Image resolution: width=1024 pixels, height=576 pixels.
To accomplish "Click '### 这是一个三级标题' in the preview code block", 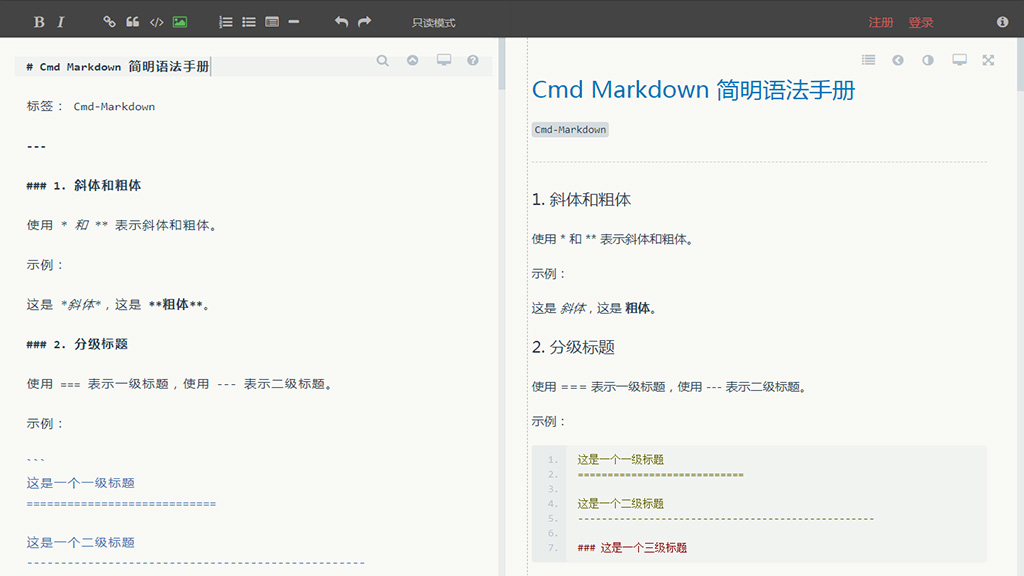I will pyautogui.click(x=632, y=547).
